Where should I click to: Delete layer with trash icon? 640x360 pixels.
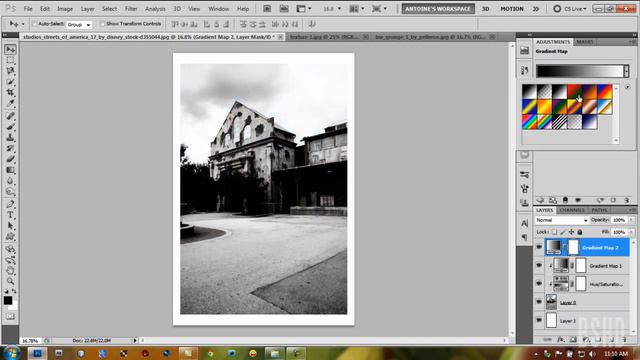point(624,340)
